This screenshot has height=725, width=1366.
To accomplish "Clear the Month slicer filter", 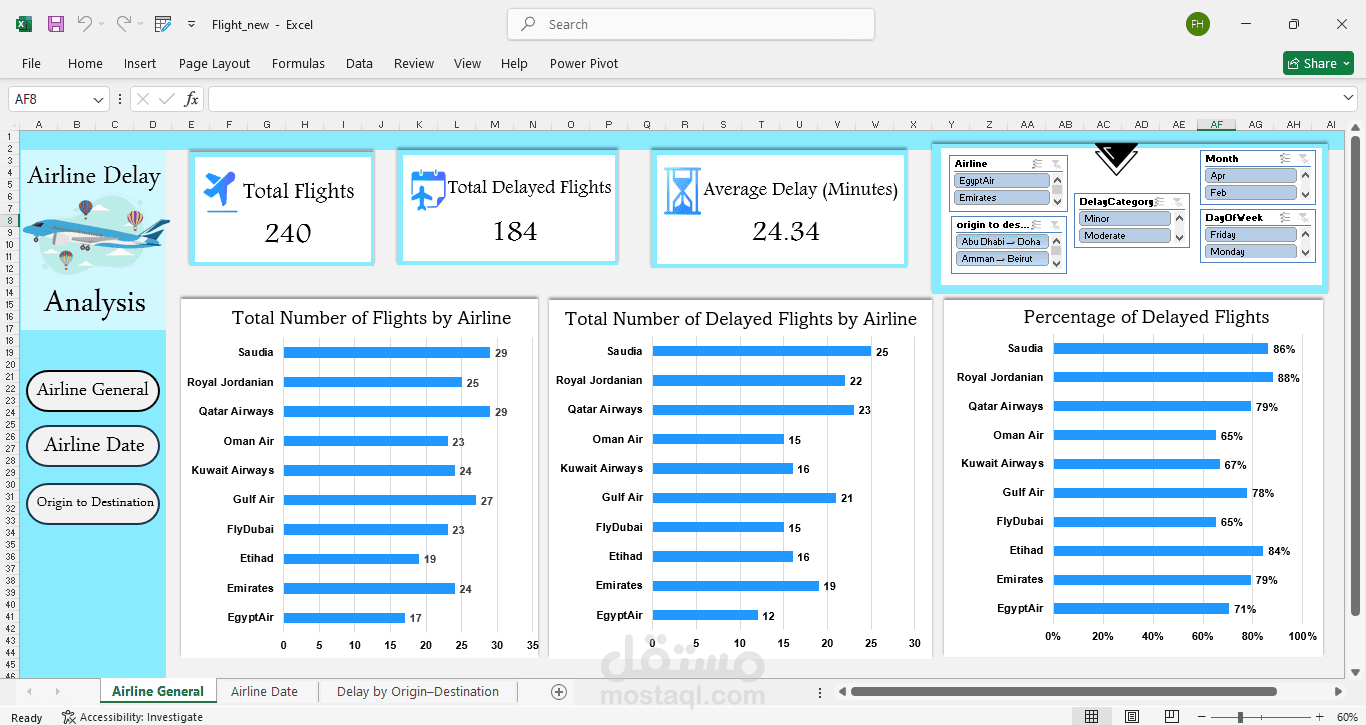I will tap(1304, 158).
